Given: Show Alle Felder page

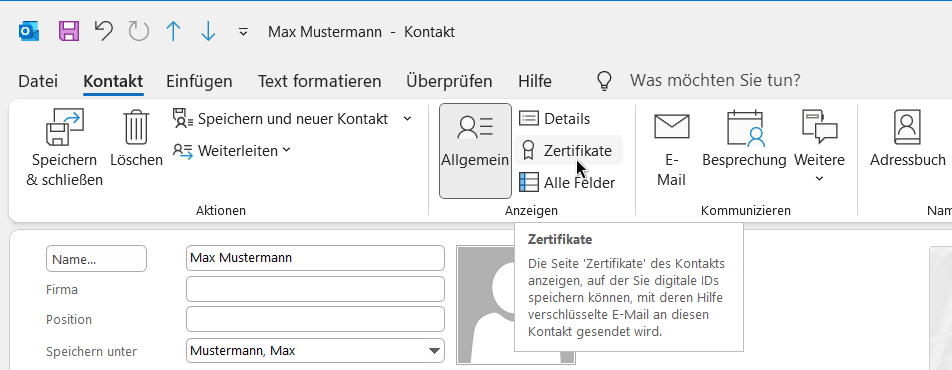Looking at the screenshot, I should point(566,182).
